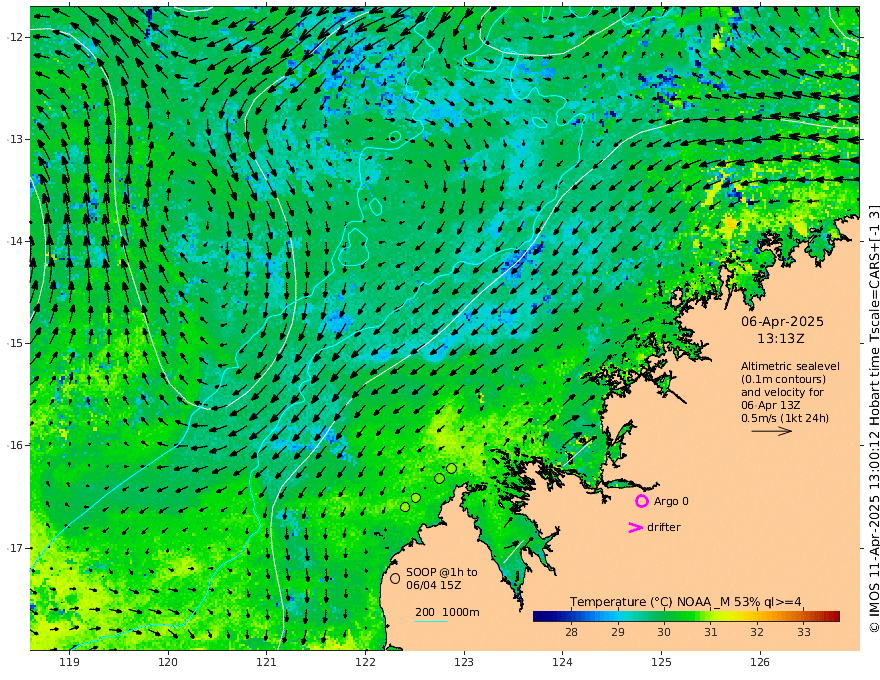This screenshot has width=880, height=680.
Task: Click the latitude axis label -12
Action: click(x=15, y=37)
